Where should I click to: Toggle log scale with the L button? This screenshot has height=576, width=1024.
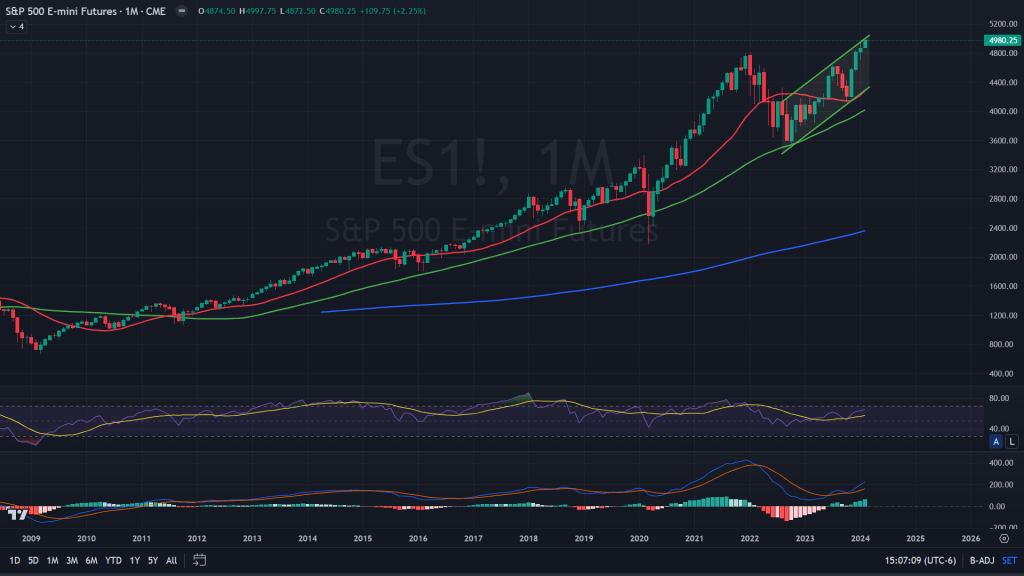click(x=1011, y=441)
